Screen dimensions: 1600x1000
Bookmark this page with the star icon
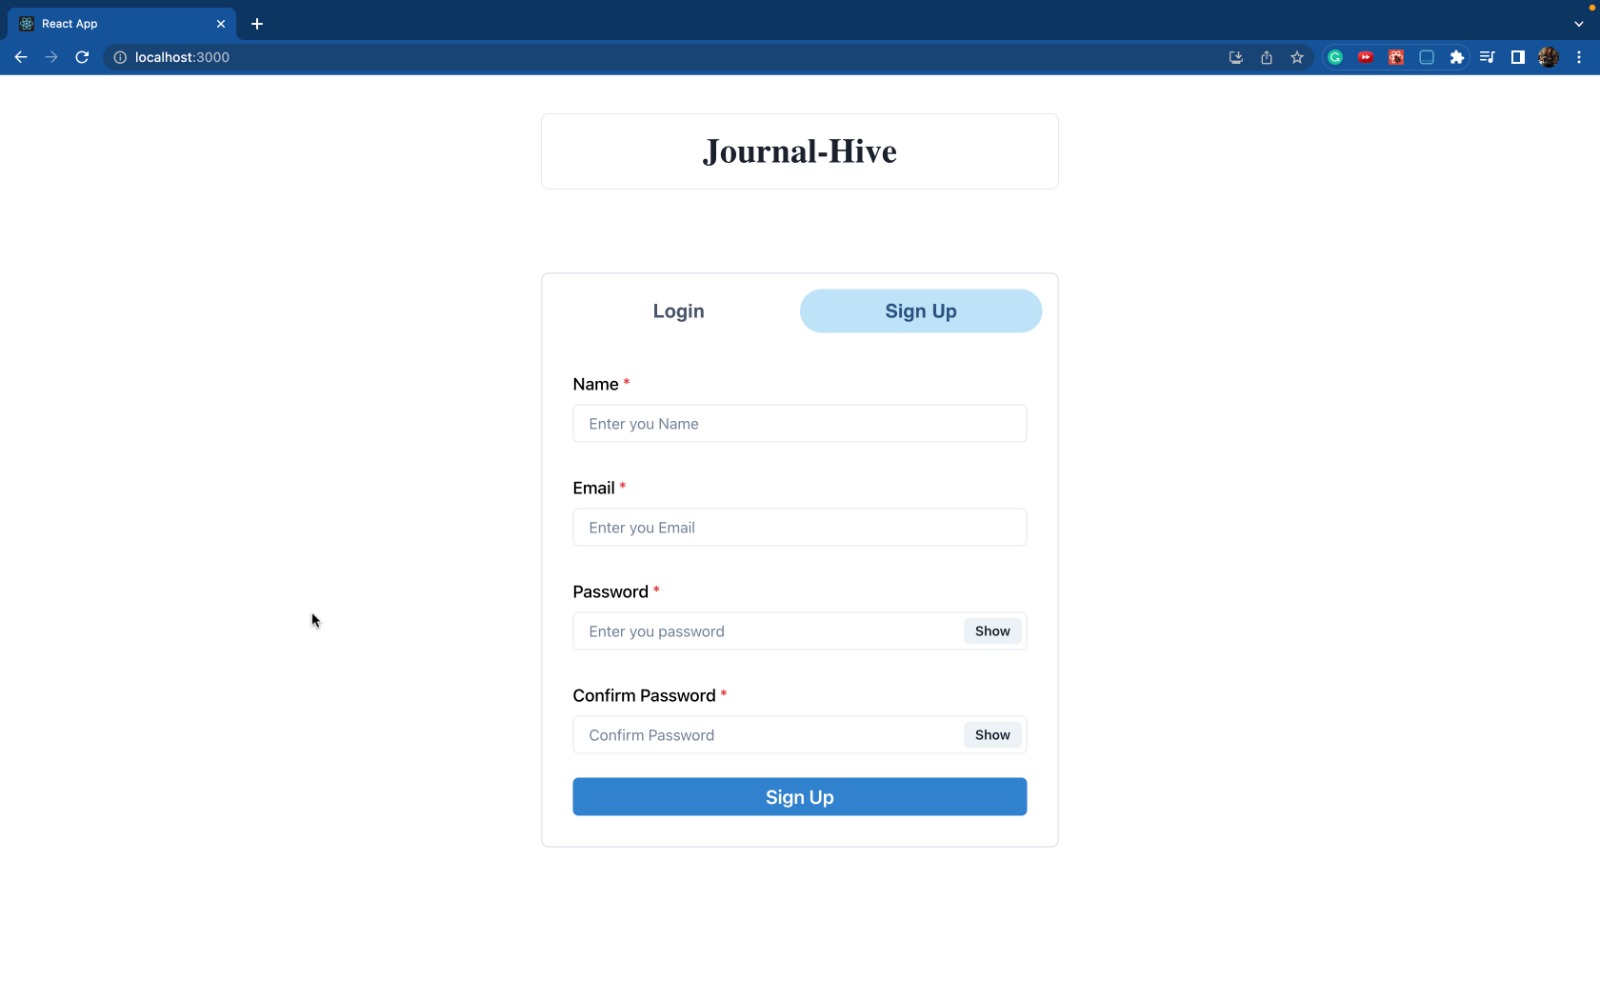1295,57
